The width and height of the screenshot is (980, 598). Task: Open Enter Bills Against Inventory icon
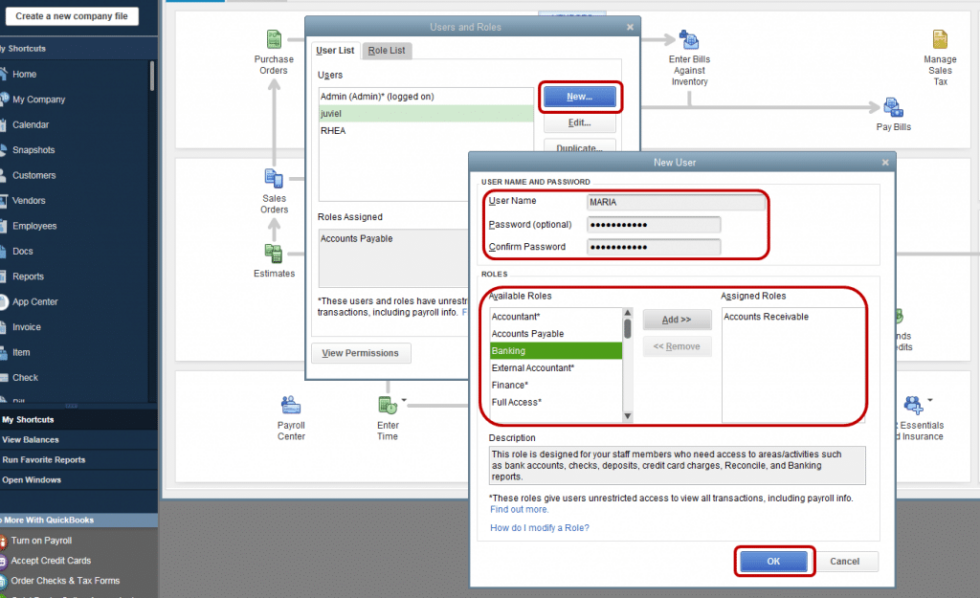tap(689, 40)
